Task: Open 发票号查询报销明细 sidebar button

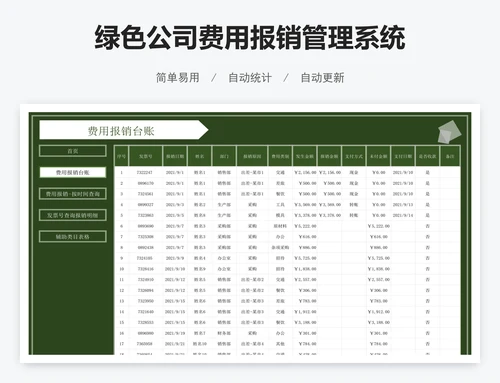Action: pos(73,215)
